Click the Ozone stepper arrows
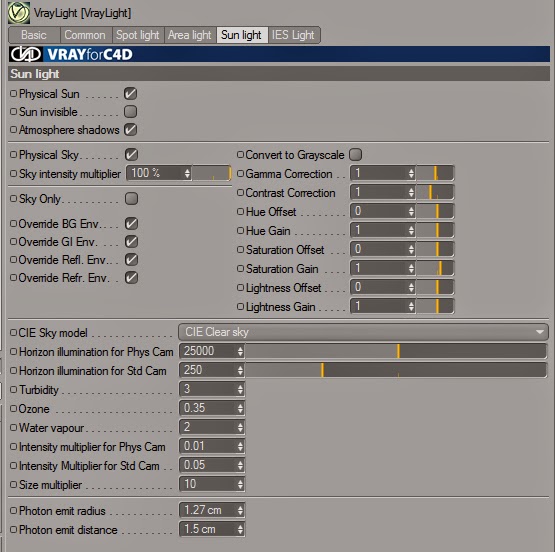 point(240,408)
